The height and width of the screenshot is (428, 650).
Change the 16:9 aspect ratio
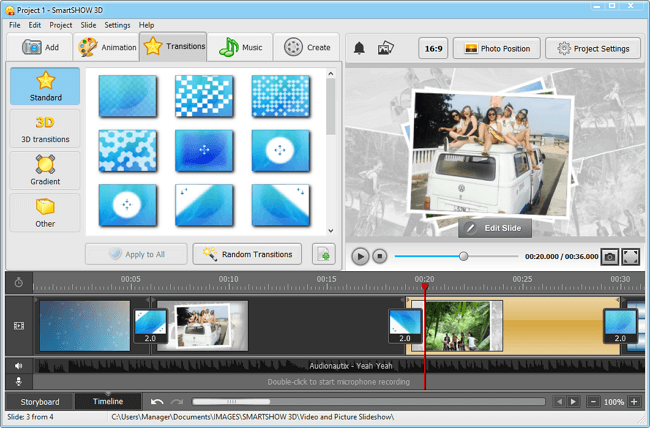pos(433,49)
